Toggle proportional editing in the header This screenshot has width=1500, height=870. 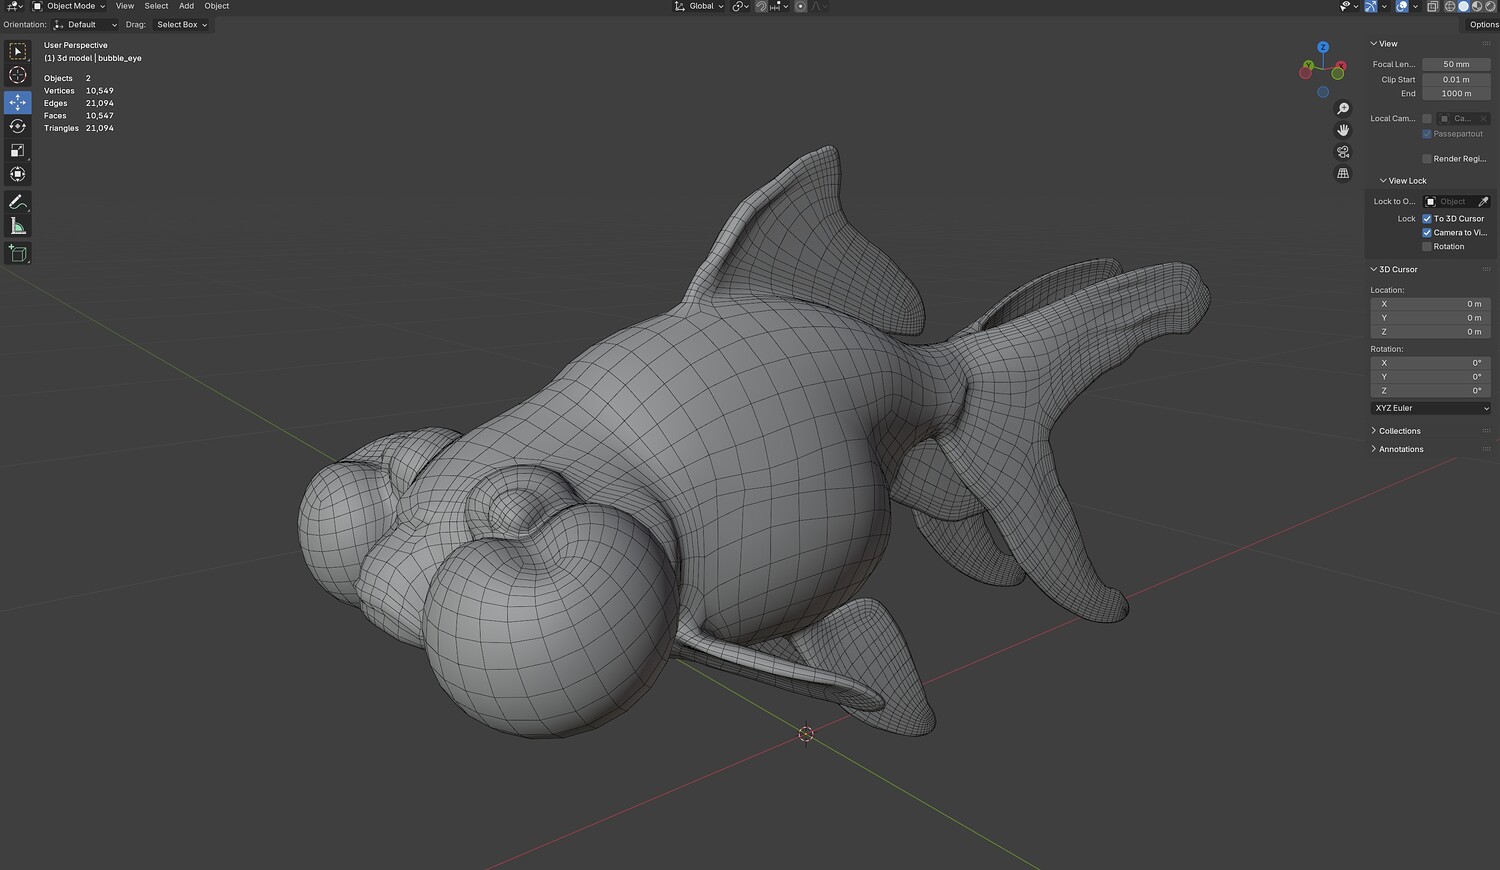pyautogui.click(x=800, y=6)
